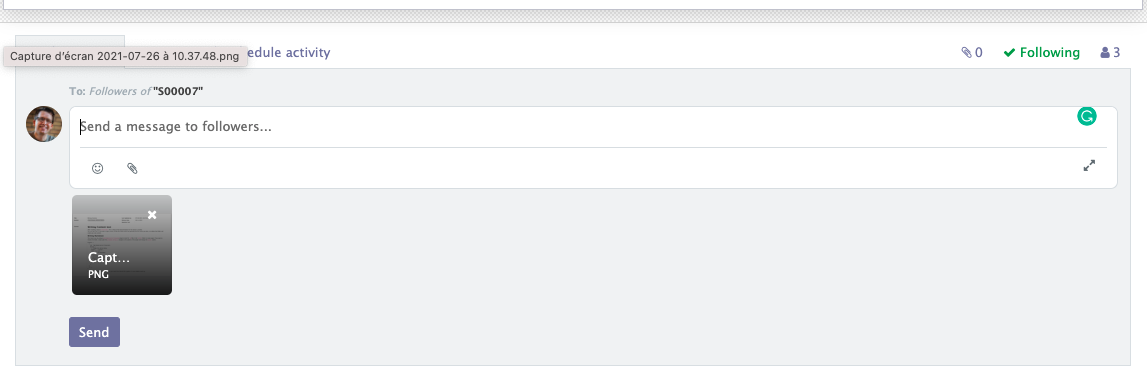Click the Send button
The width and height of the screenshot is (1147, 371).
pyautogui.click(x=94, y=331)
